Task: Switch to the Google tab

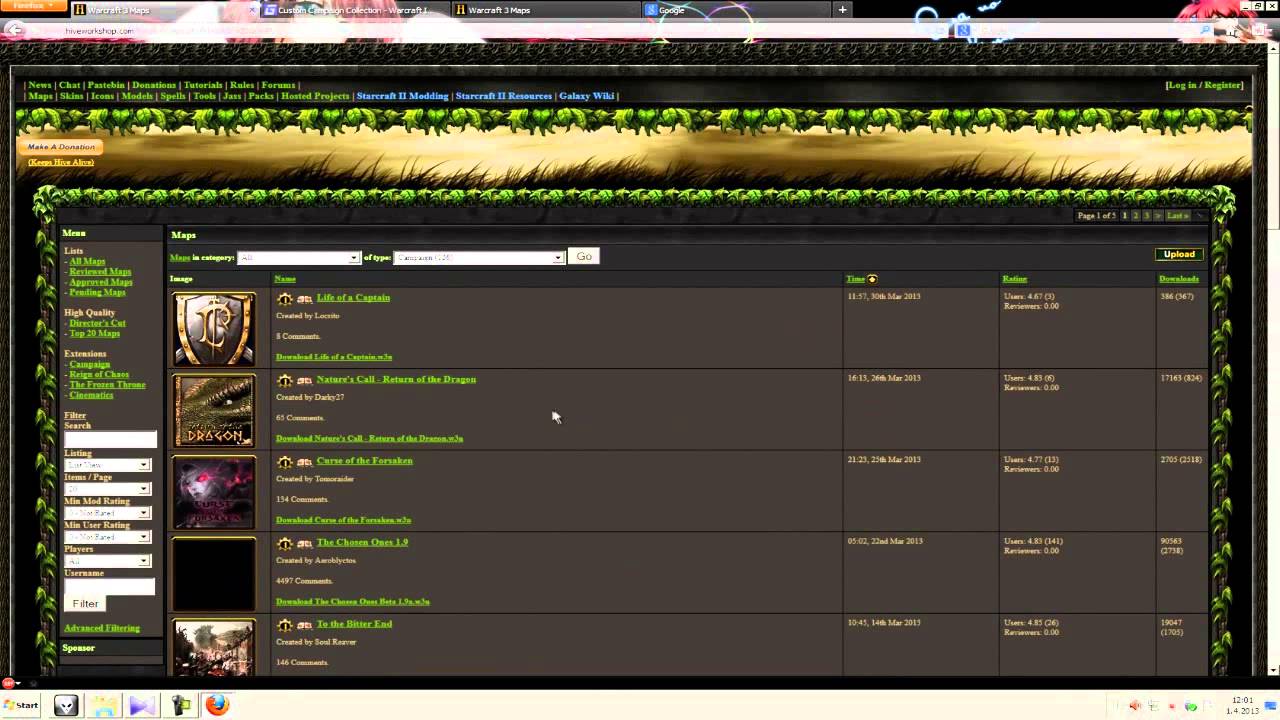Action: tap(735, 10)
